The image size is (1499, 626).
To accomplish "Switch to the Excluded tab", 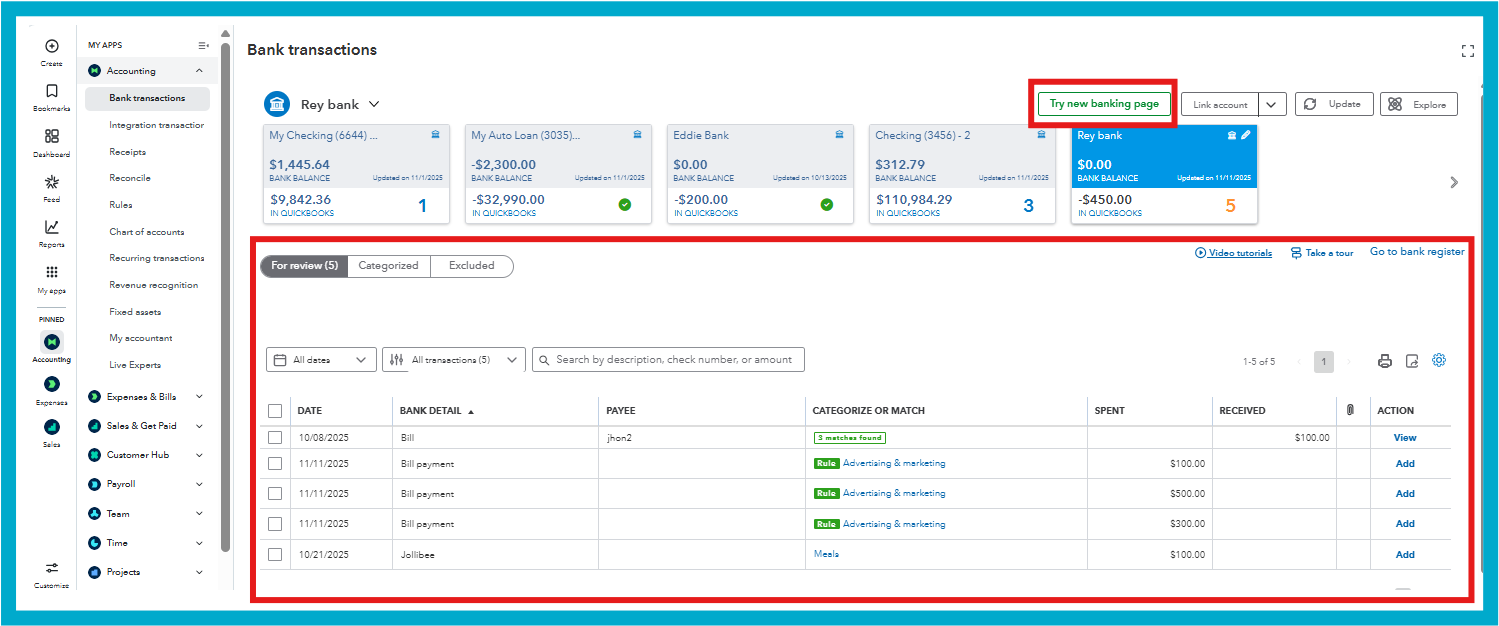I will 471,266.
